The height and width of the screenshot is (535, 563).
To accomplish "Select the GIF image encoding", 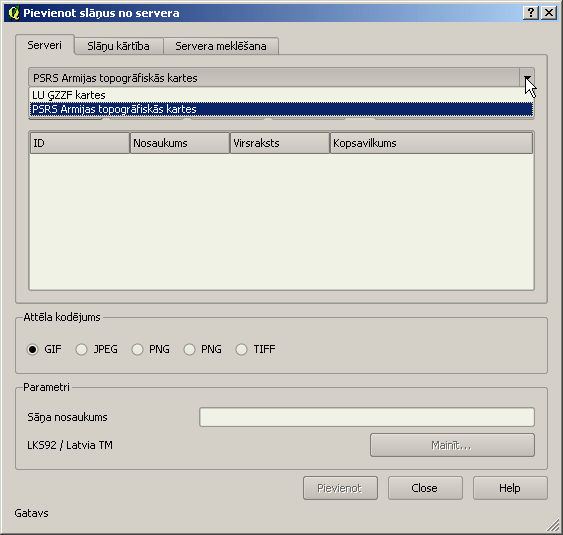I will click(x=33, y=349).
